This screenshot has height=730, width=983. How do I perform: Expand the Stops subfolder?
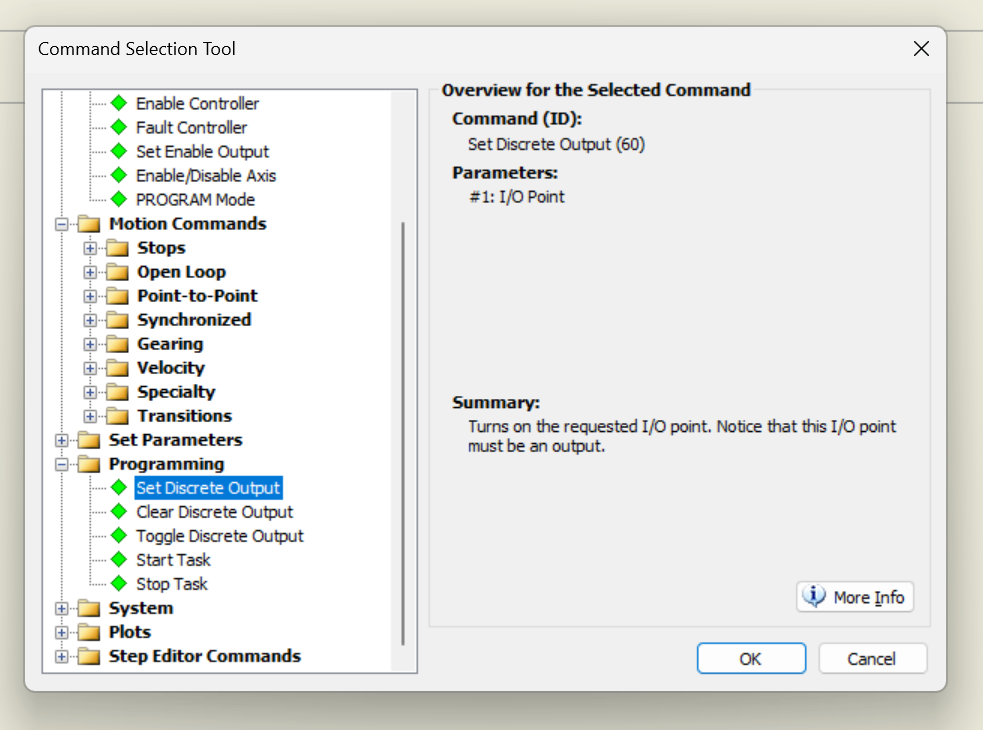click(x=90, y=248)
